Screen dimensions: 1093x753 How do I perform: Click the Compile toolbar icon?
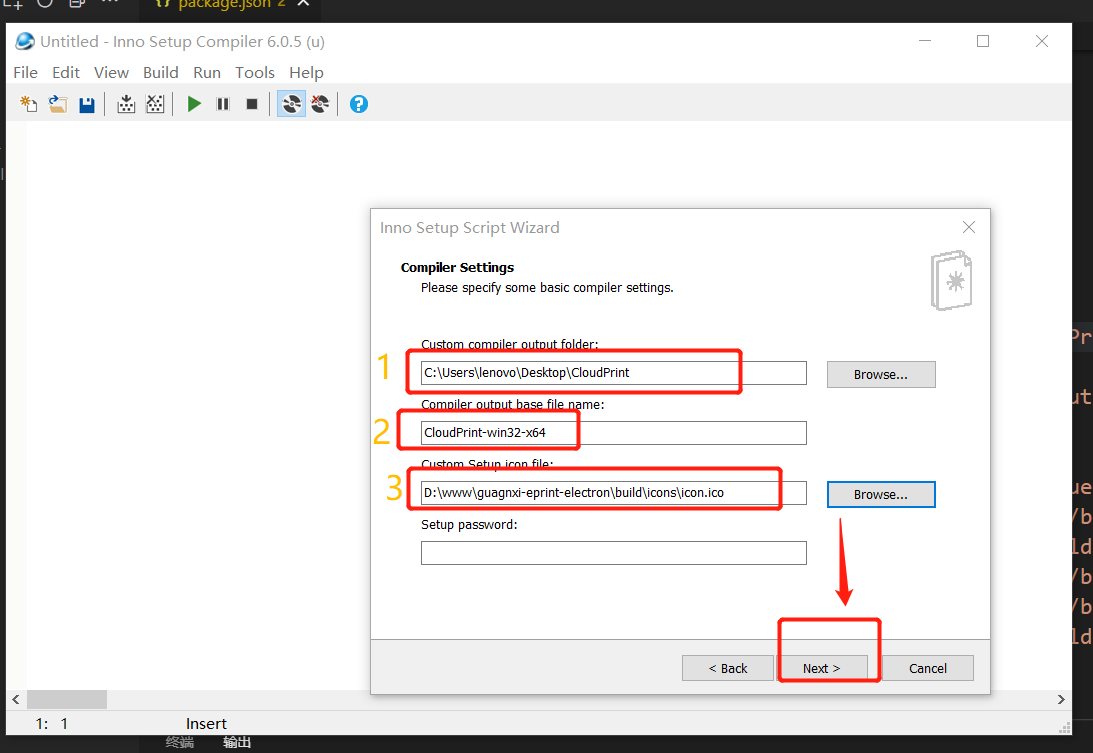(126, 105)
